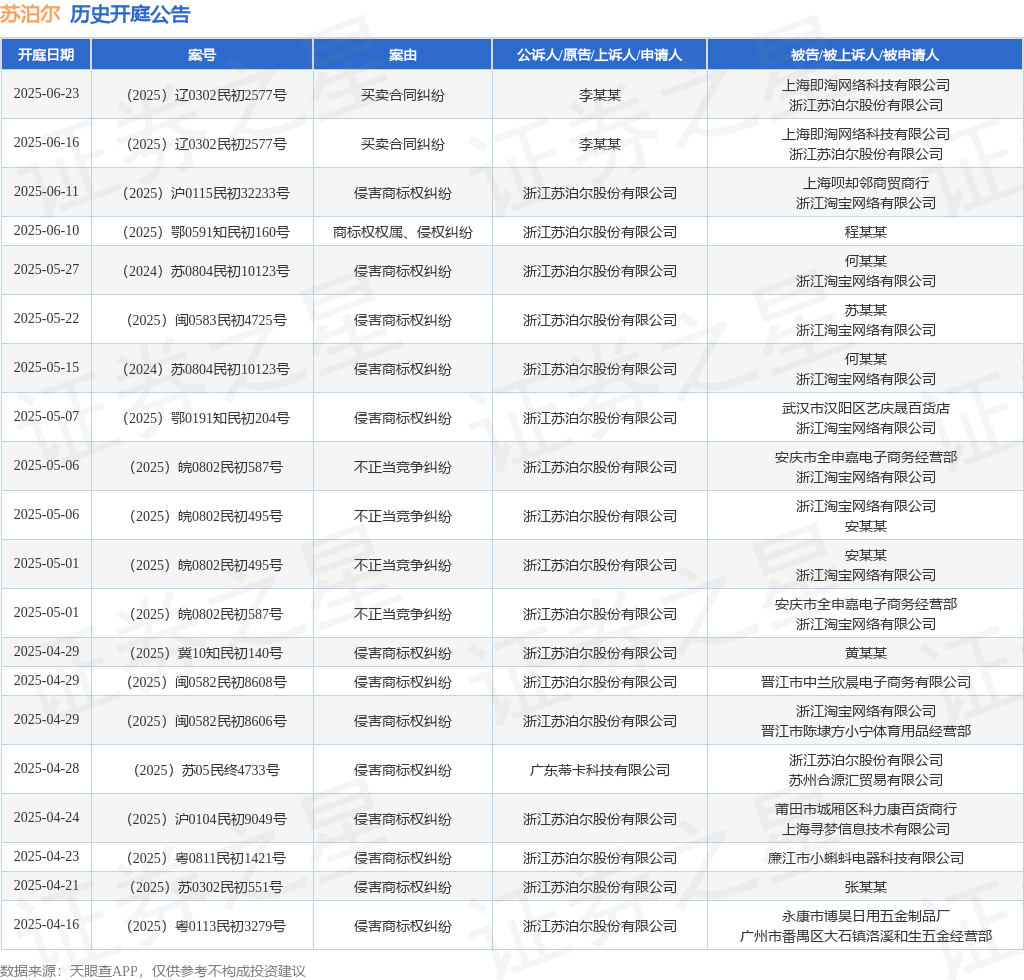Click the 苏泊尔 company name in the title

pyautogui.click(x=30, y=14)
